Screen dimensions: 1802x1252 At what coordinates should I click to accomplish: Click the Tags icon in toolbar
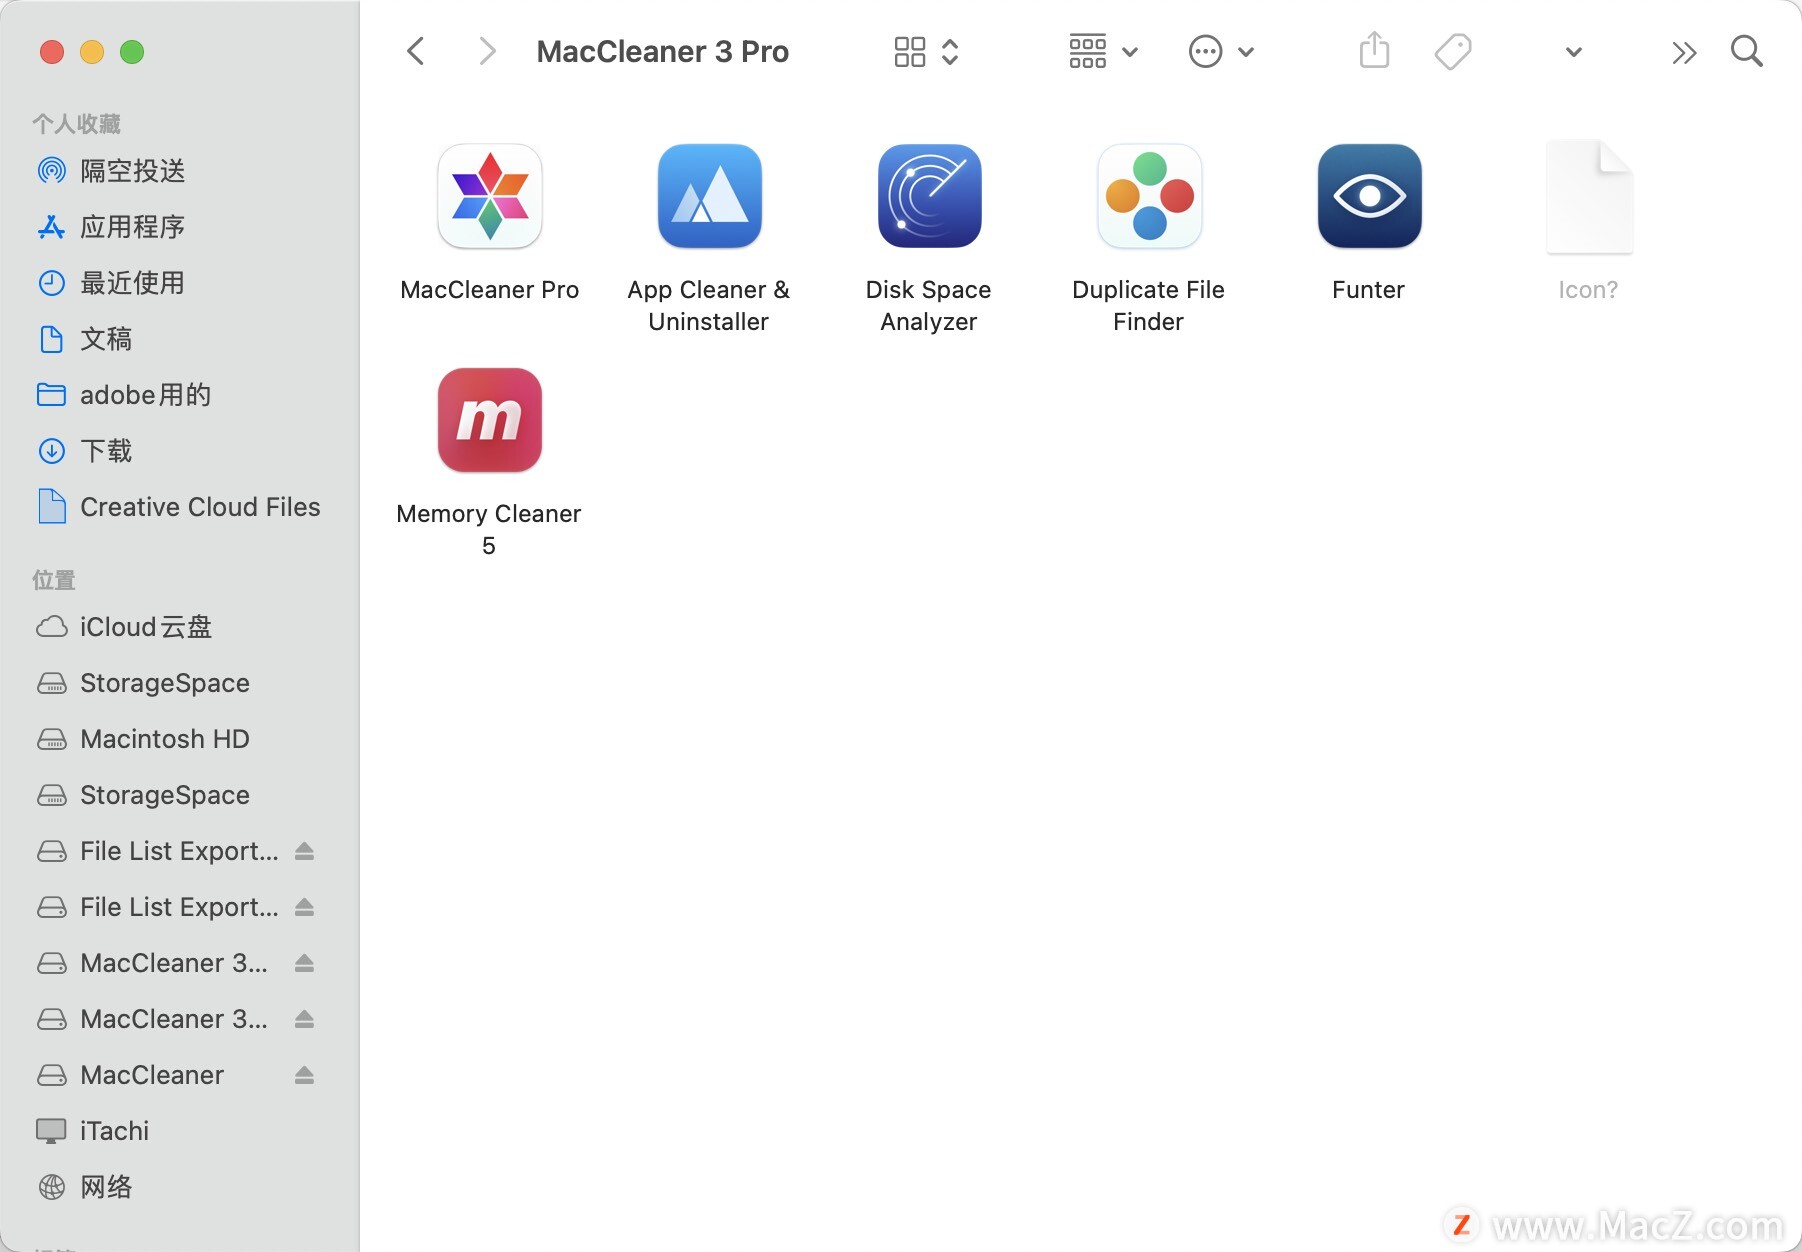tap(1453, 50)
